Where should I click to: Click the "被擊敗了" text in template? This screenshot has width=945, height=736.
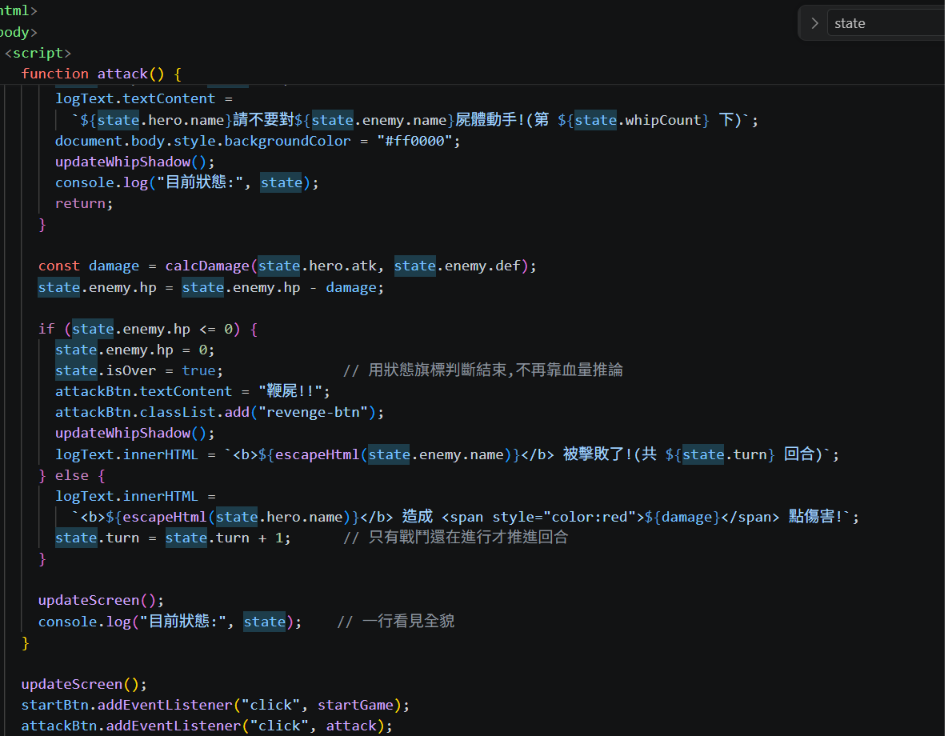[594, 454]
